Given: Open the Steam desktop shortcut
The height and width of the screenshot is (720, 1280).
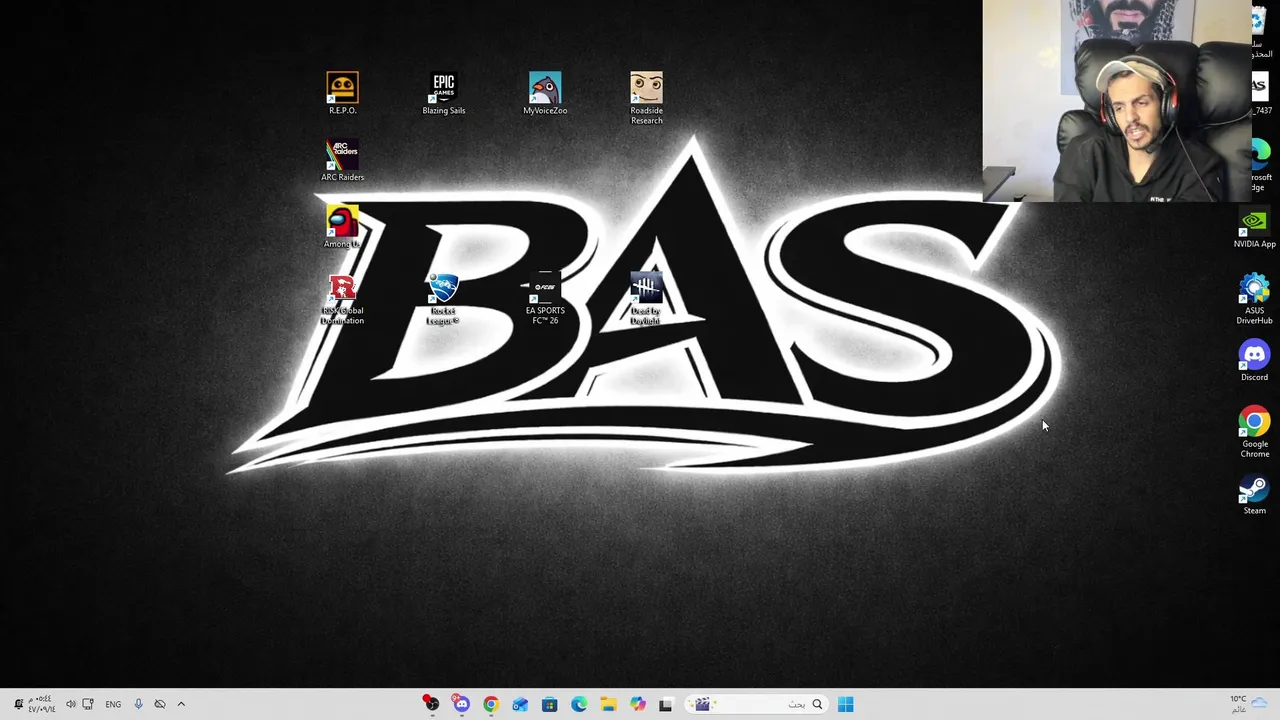Looking at the screenshot, I should (1254, 494).
